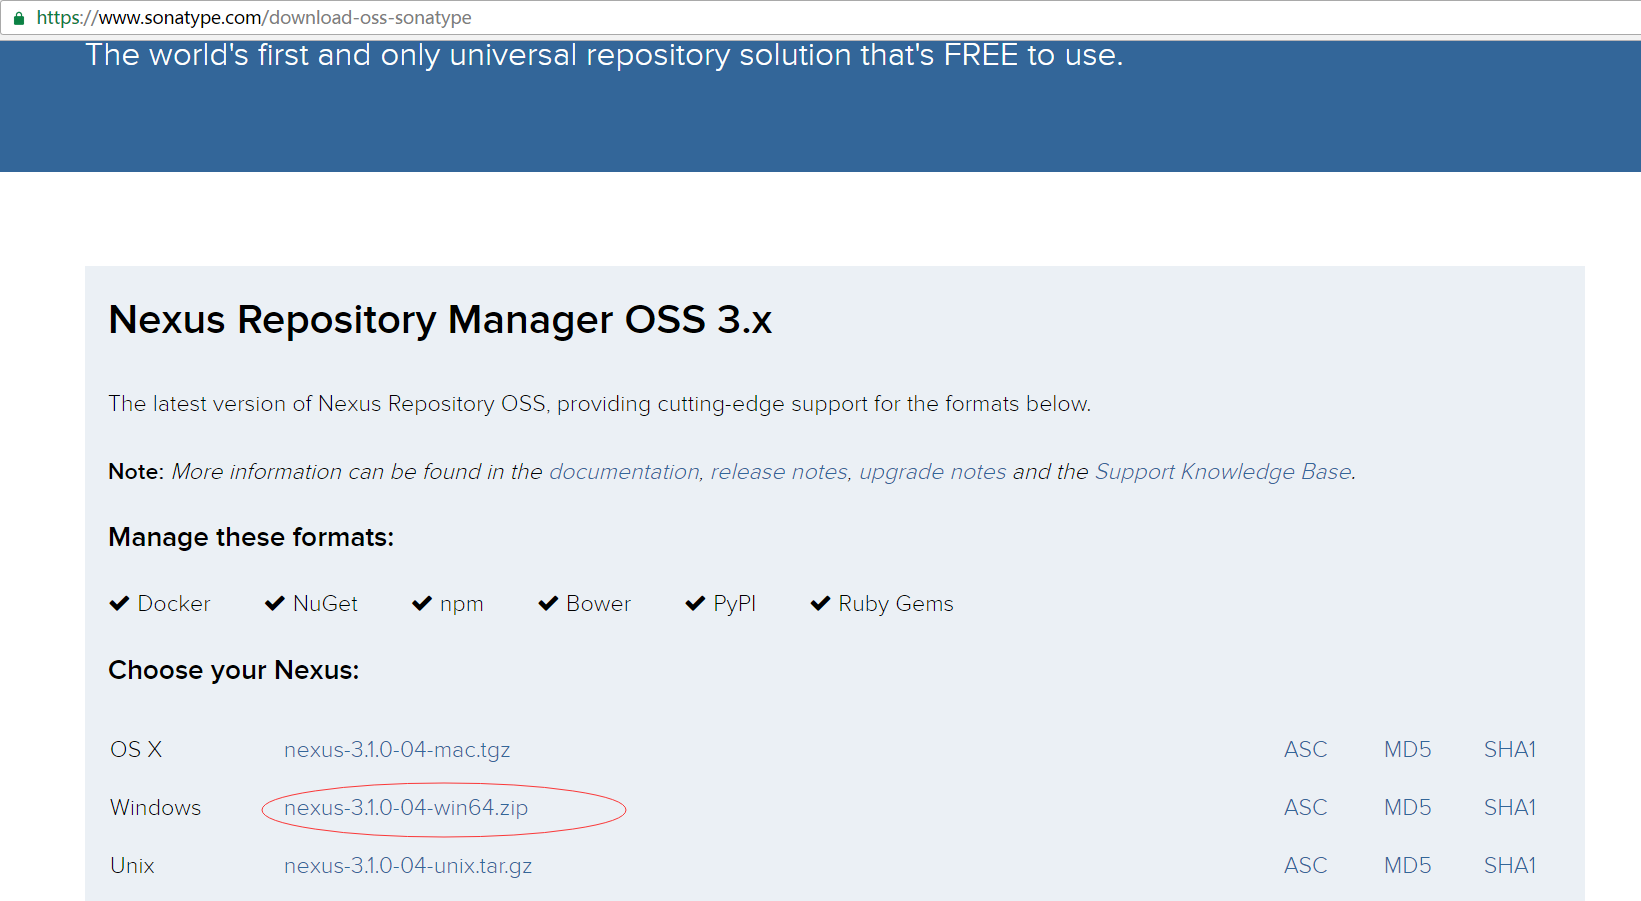Click the Ruby Gems format label
This screenshot has height=901, width=1641.
click(896, 604)
